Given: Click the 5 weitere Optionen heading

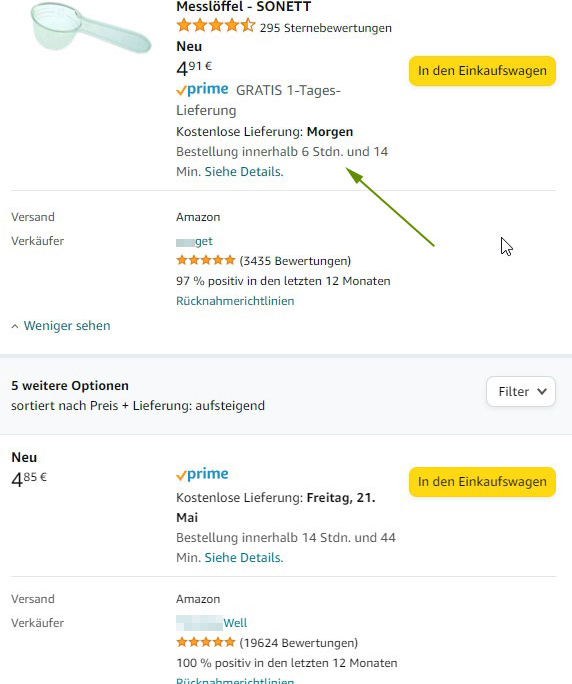Looking at the screenshot, I should 70,385.
